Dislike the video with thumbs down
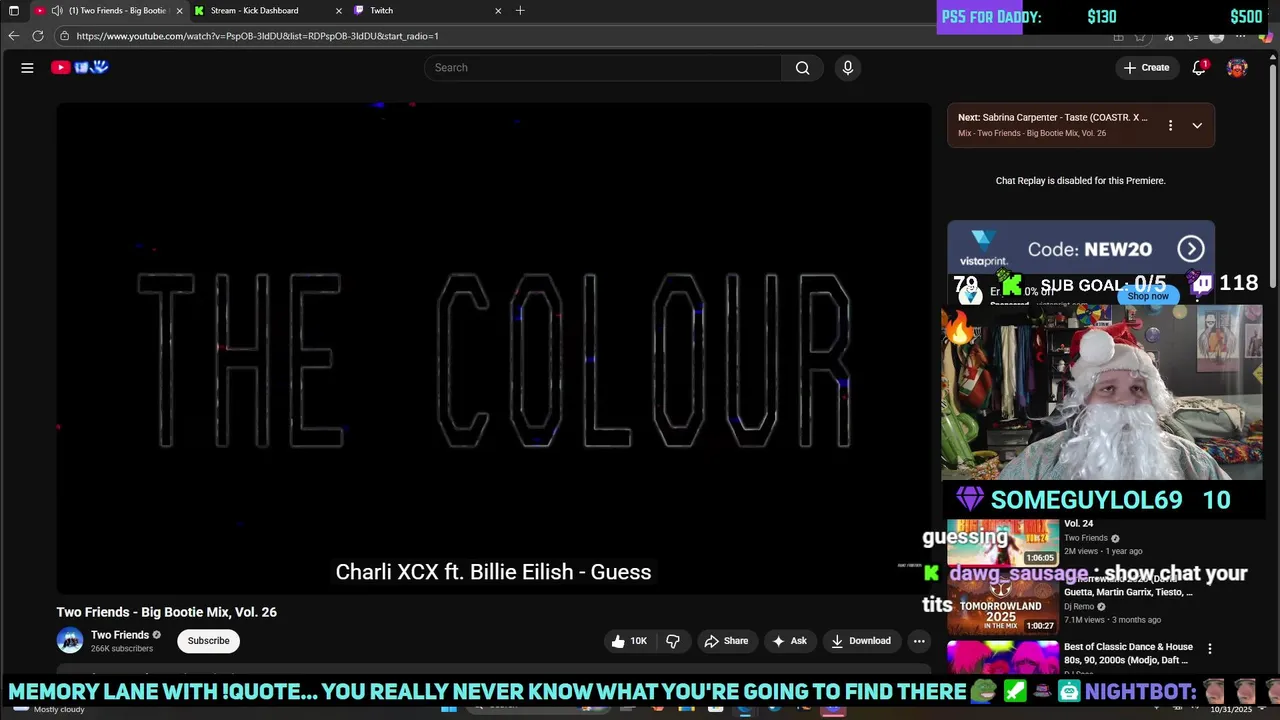Screen dimensions: 1280x720 pyautogui.click(x=673, y=641)
